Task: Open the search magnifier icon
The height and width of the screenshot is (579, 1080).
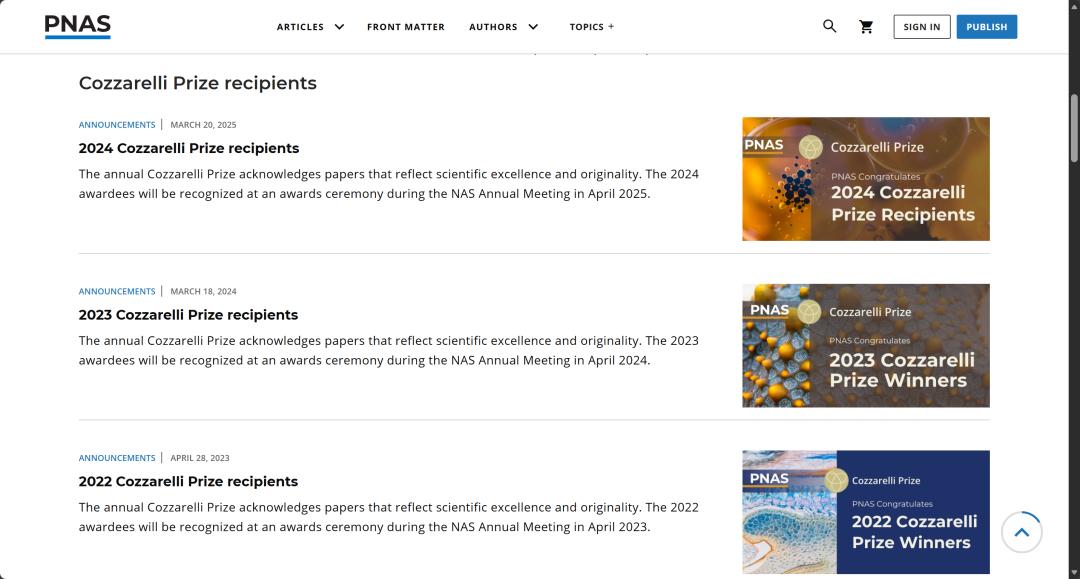Action: 829,26
